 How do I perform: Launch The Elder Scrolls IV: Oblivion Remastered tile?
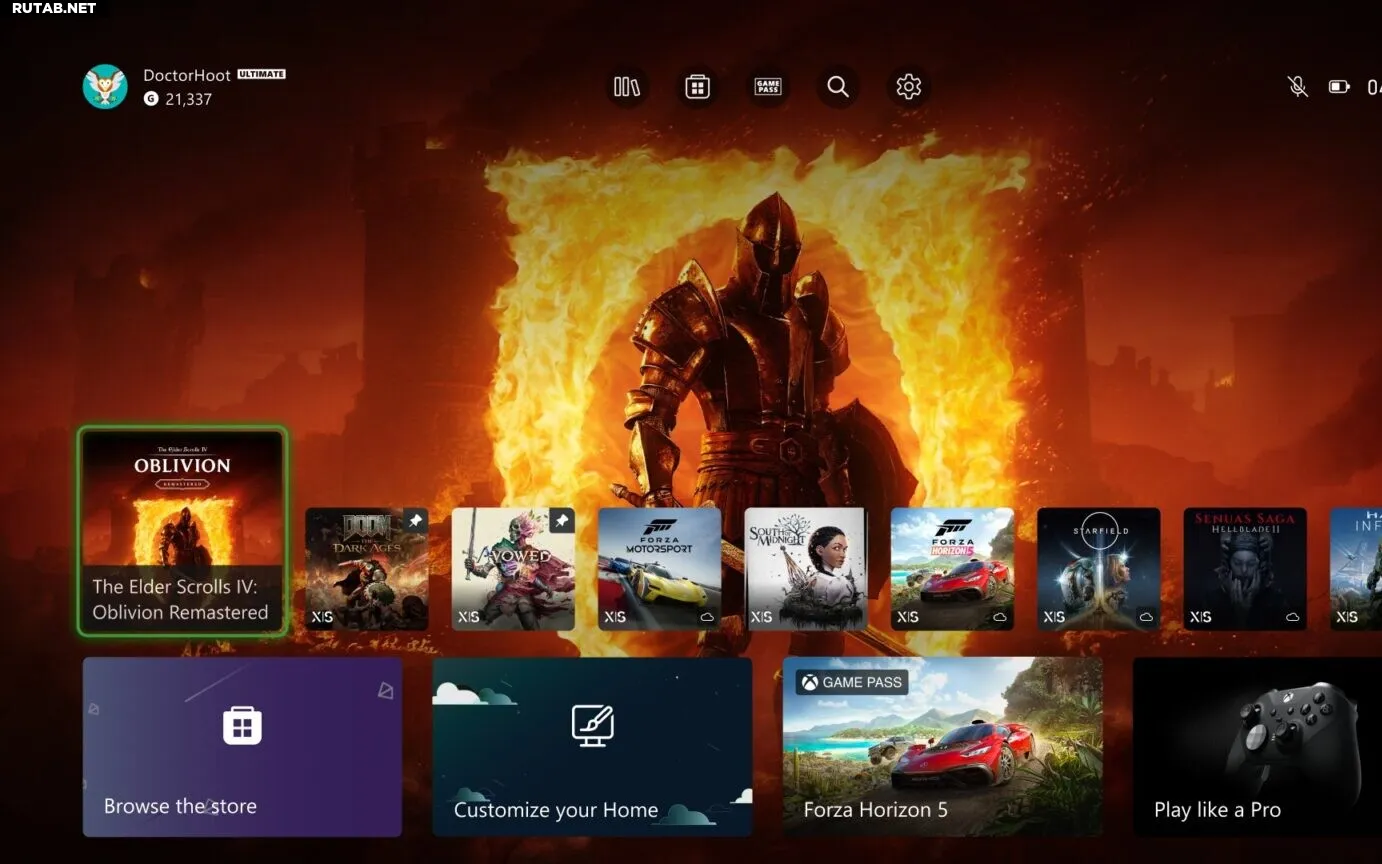tap(182, 531)
